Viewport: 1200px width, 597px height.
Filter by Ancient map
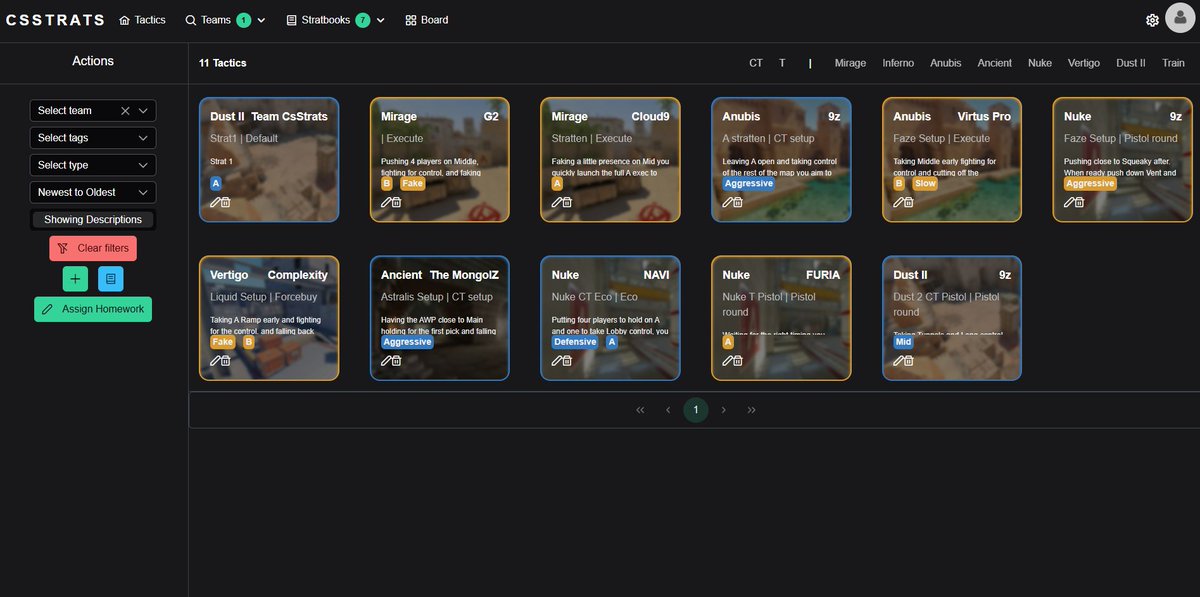pyautogui.click(x=994, y=63)
